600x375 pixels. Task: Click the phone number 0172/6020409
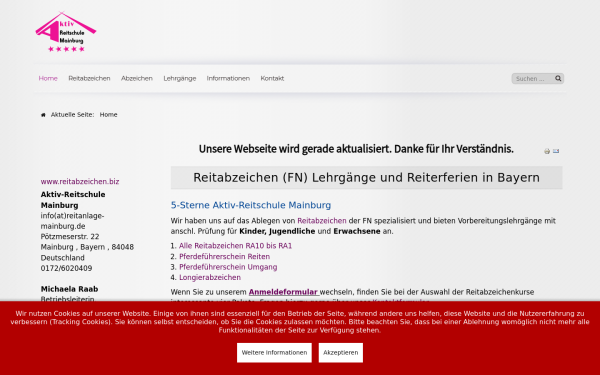66,268
